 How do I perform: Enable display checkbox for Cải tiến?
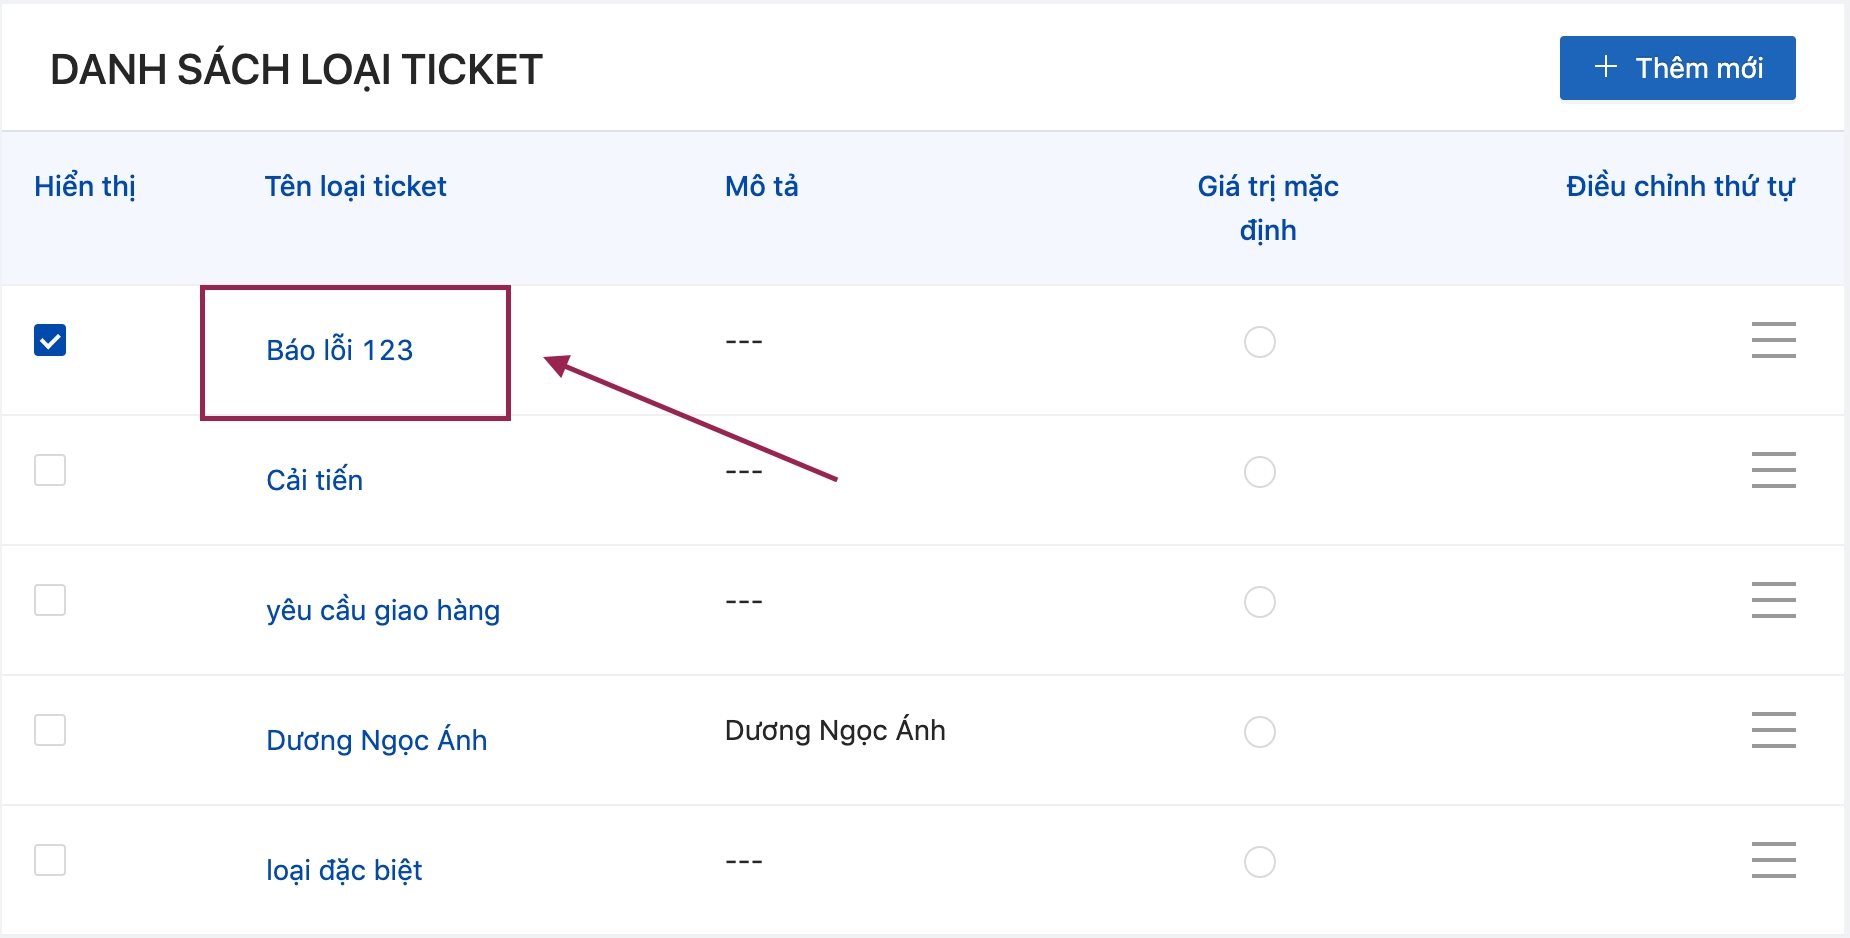click(50, 470)
